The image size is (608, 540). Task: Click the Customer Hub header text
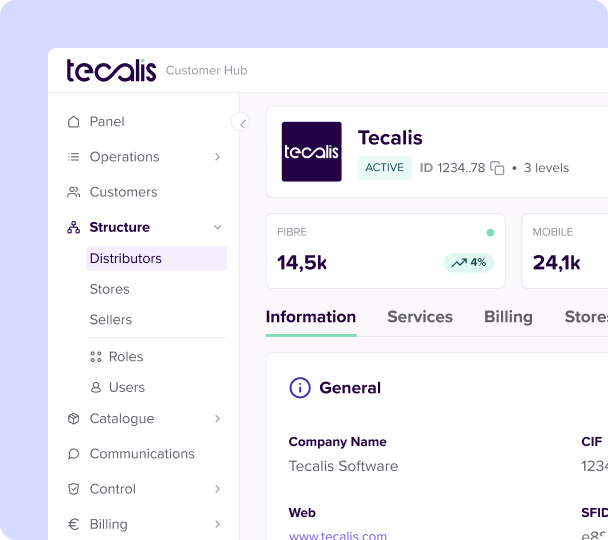(206, 71)
